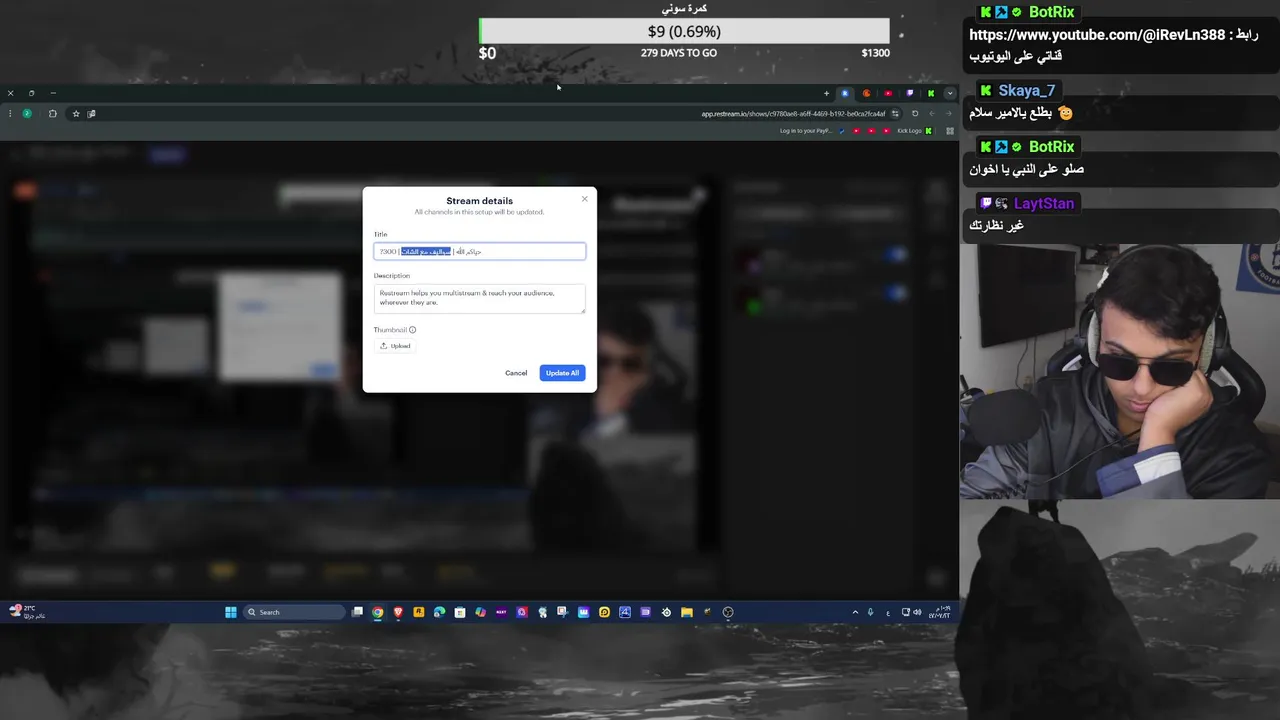The image size is (1280, 720).
Task: Open the green Kick icon bookmark
Action: click(x=928, y=131)
